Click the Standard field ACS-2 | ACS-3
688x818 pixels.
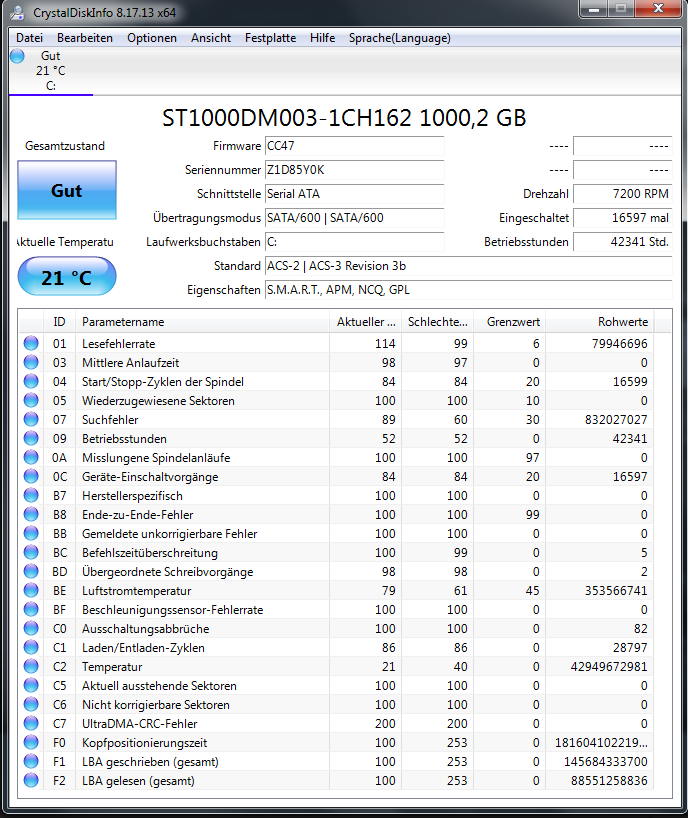coord(468,266)
